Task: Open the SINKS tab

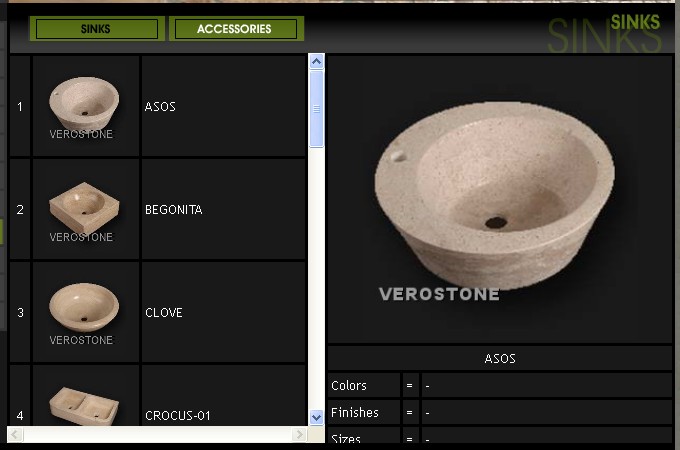Action: tap(97, 29)
